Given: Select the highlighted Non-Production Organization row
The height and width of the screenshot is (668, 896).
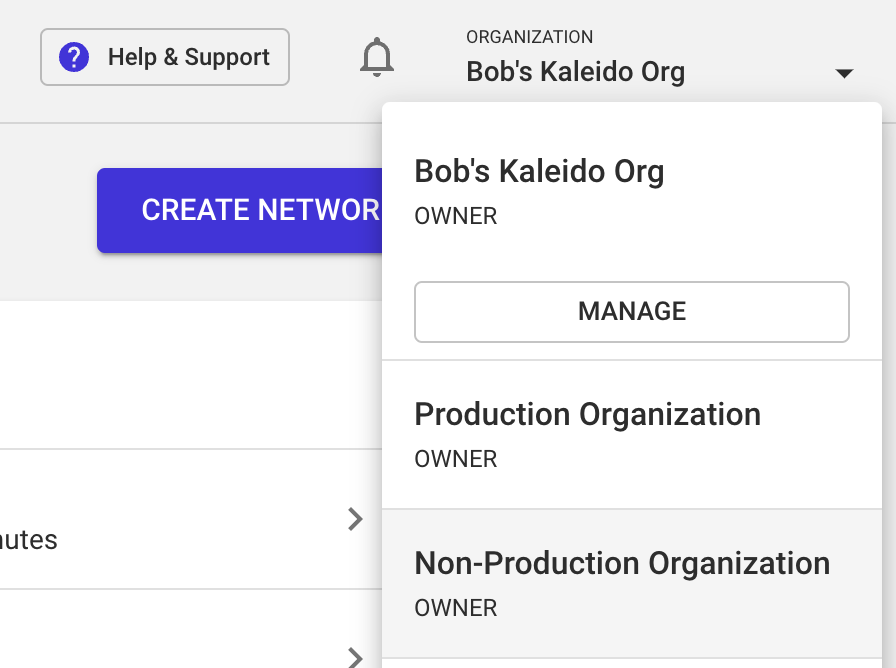Looking at the screenshot, I should coord(622,563).
